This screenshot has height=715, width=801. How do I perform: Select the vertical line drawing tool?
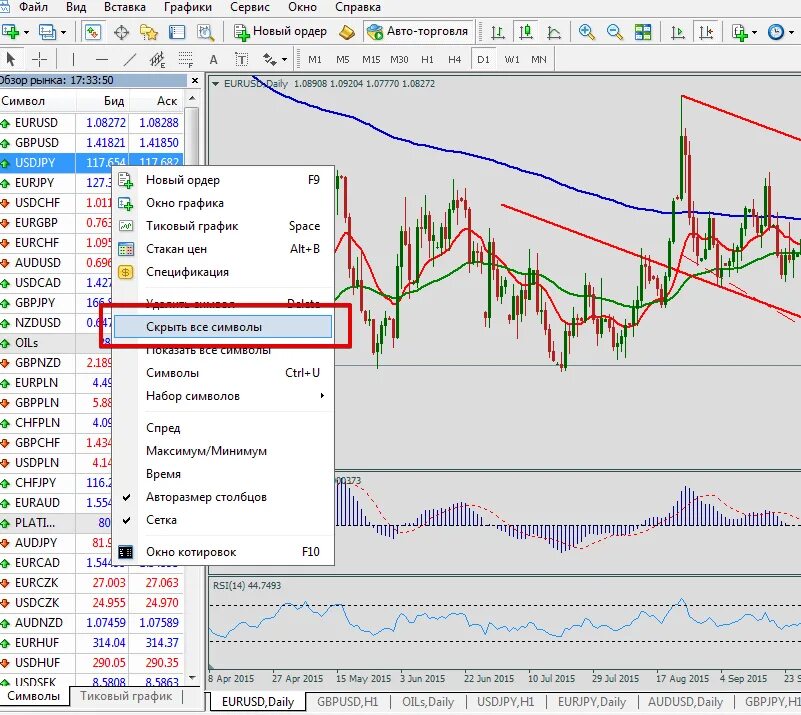[x=73, y=59]
